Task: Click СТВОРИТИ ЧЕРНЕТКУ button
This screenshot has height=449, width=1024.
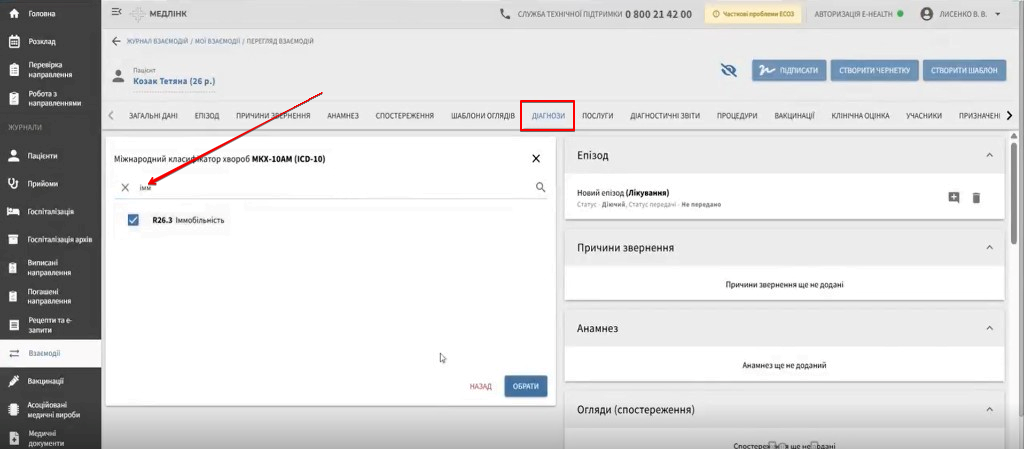Action: point(874,70)
